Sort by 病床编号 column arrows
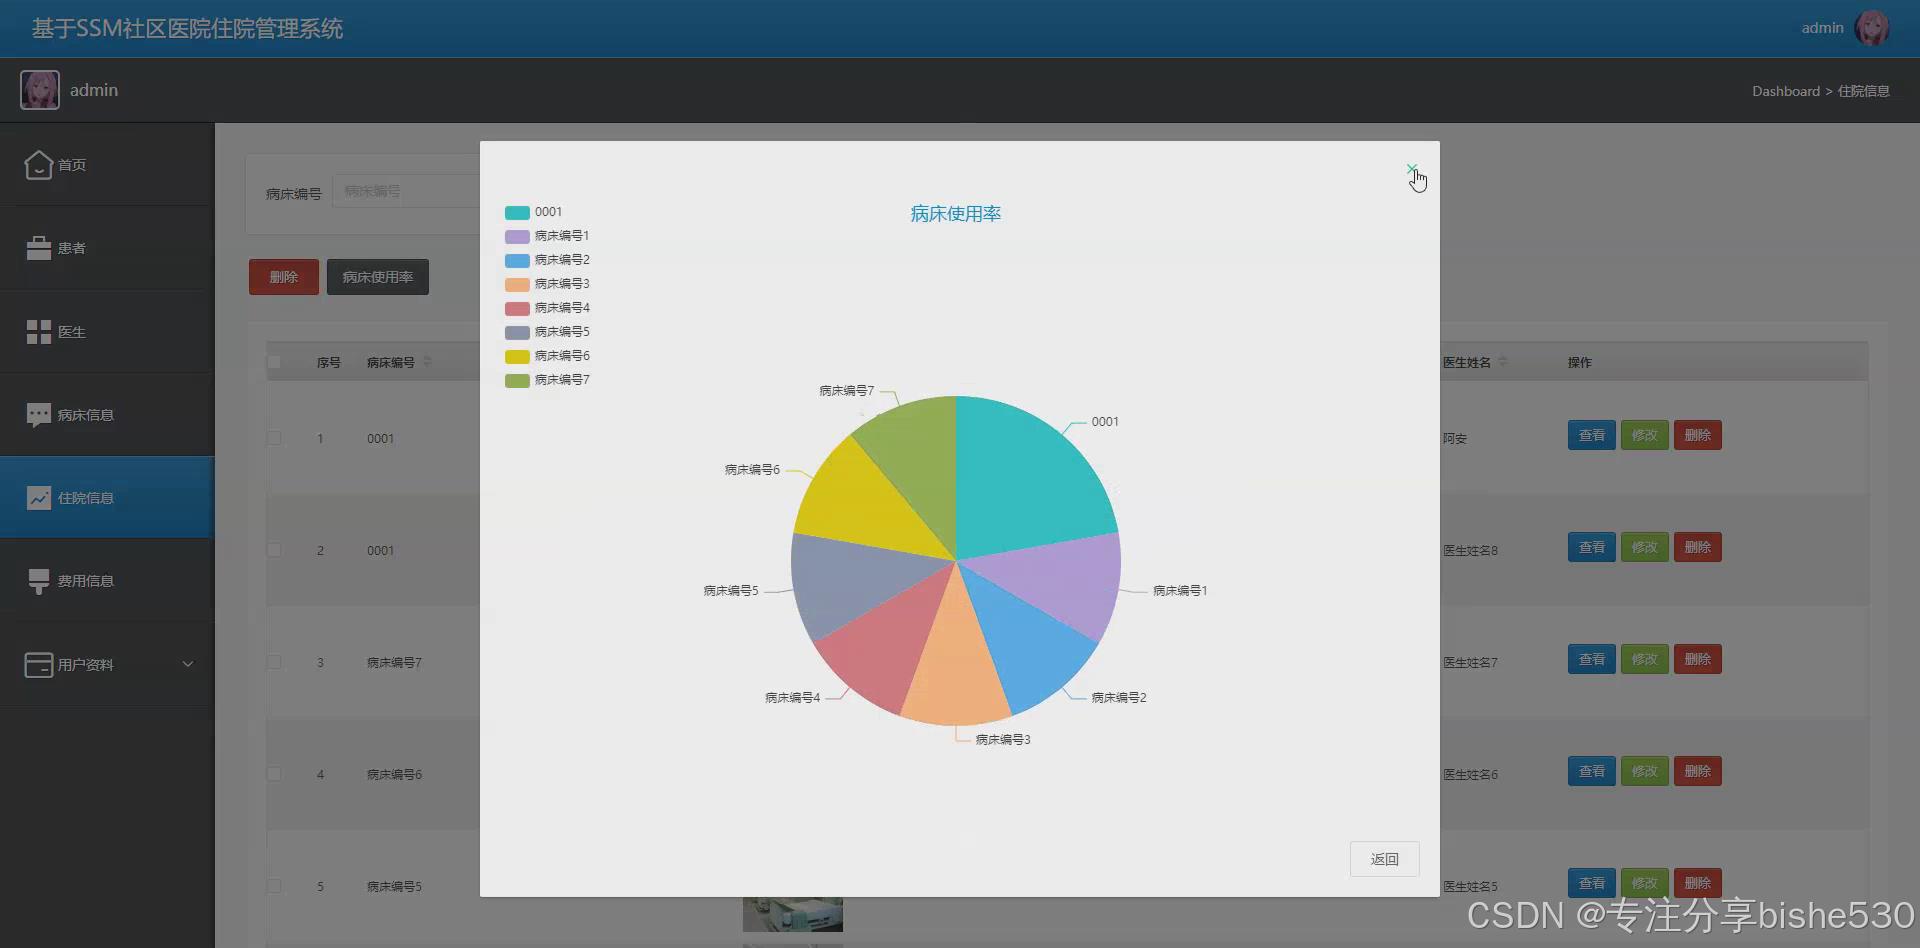Screen dimensions: 1920x948 (428, 362)
